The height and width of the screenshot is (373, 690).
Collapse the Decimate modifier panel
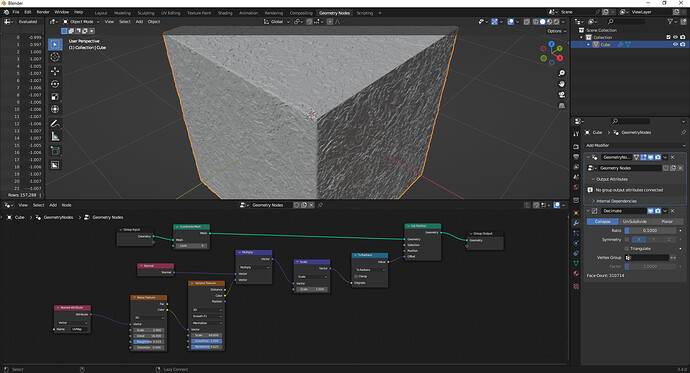pos(588,211)
